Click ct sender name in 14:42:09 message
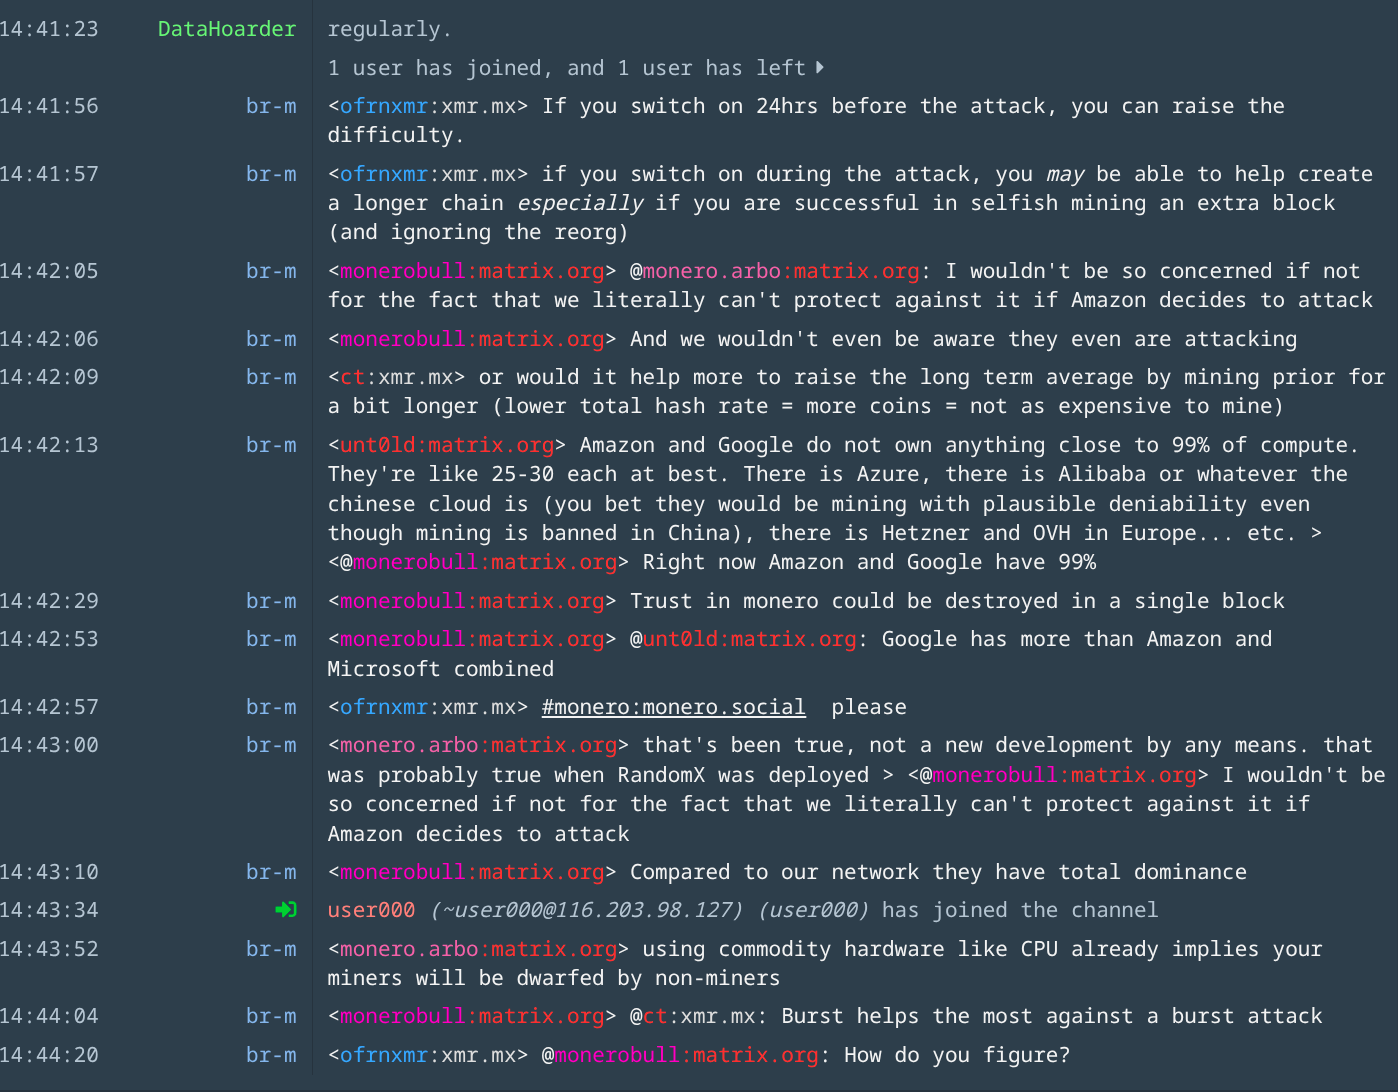 tap(352, 377)
